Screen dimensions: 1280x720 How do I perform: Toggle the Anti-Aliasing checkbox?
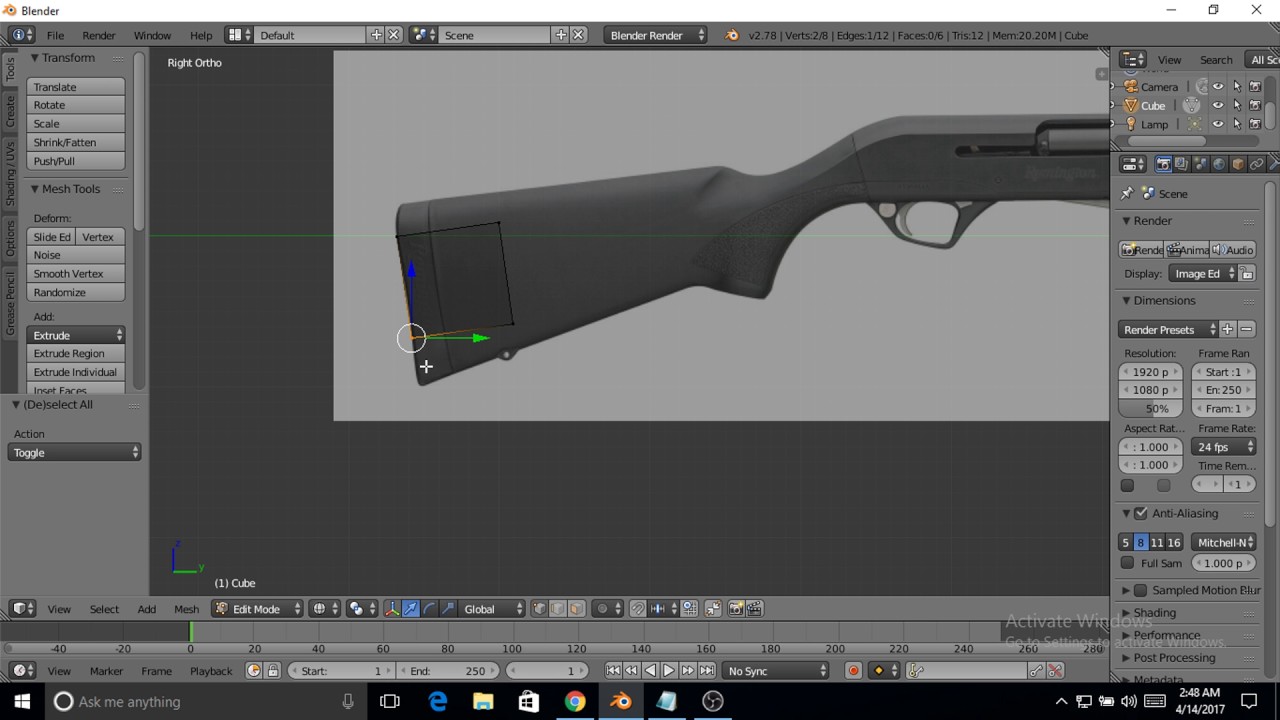coord(1141,514)
